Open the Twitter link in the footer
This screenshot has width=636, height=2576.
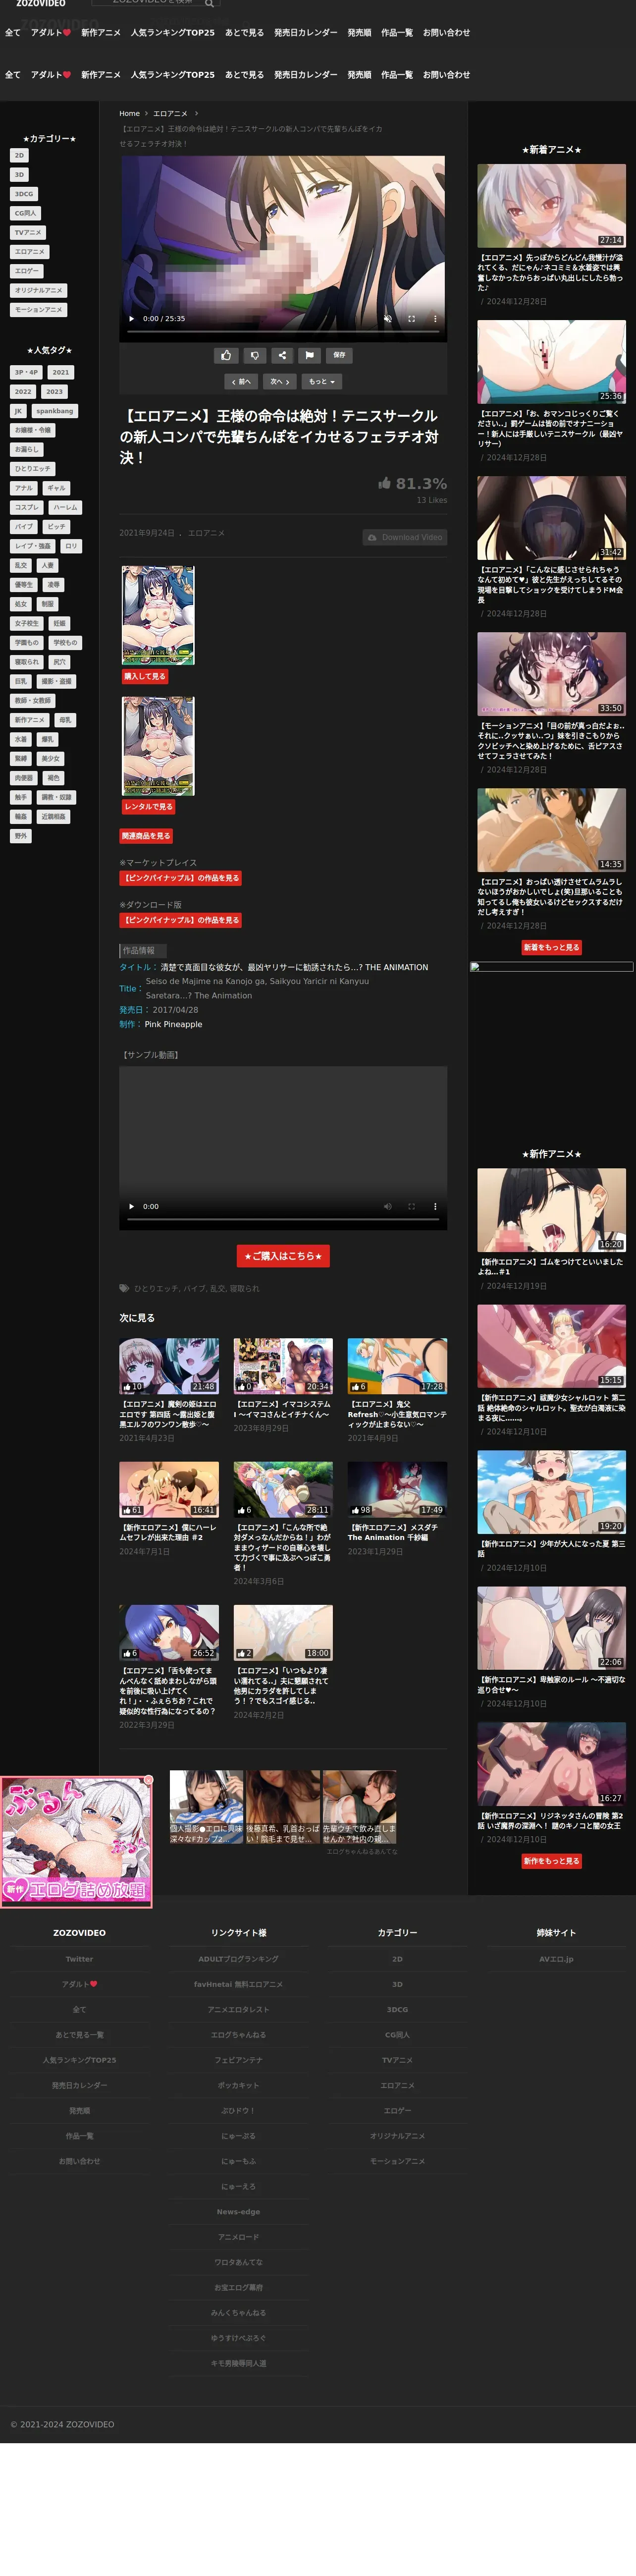tap(79, 1959)
